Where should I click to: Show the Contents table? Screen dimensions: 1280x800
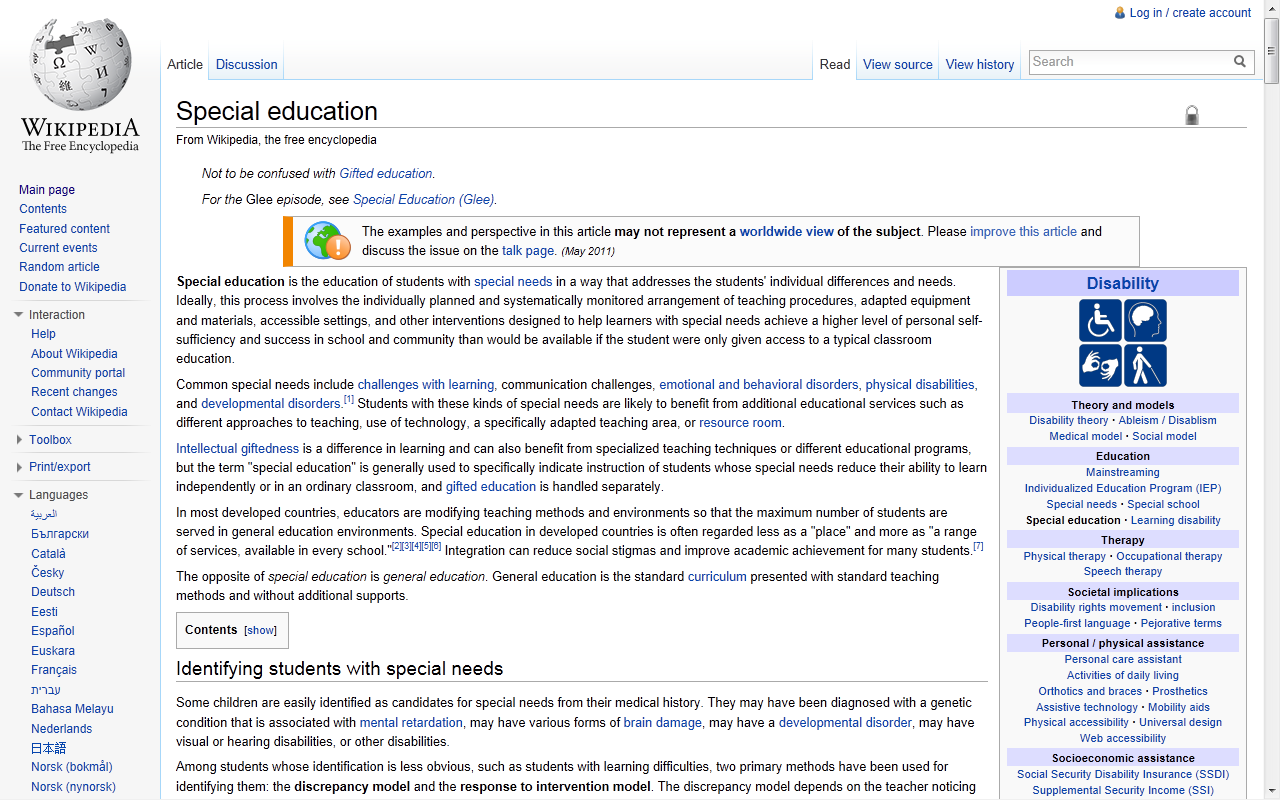click(261, 631)
